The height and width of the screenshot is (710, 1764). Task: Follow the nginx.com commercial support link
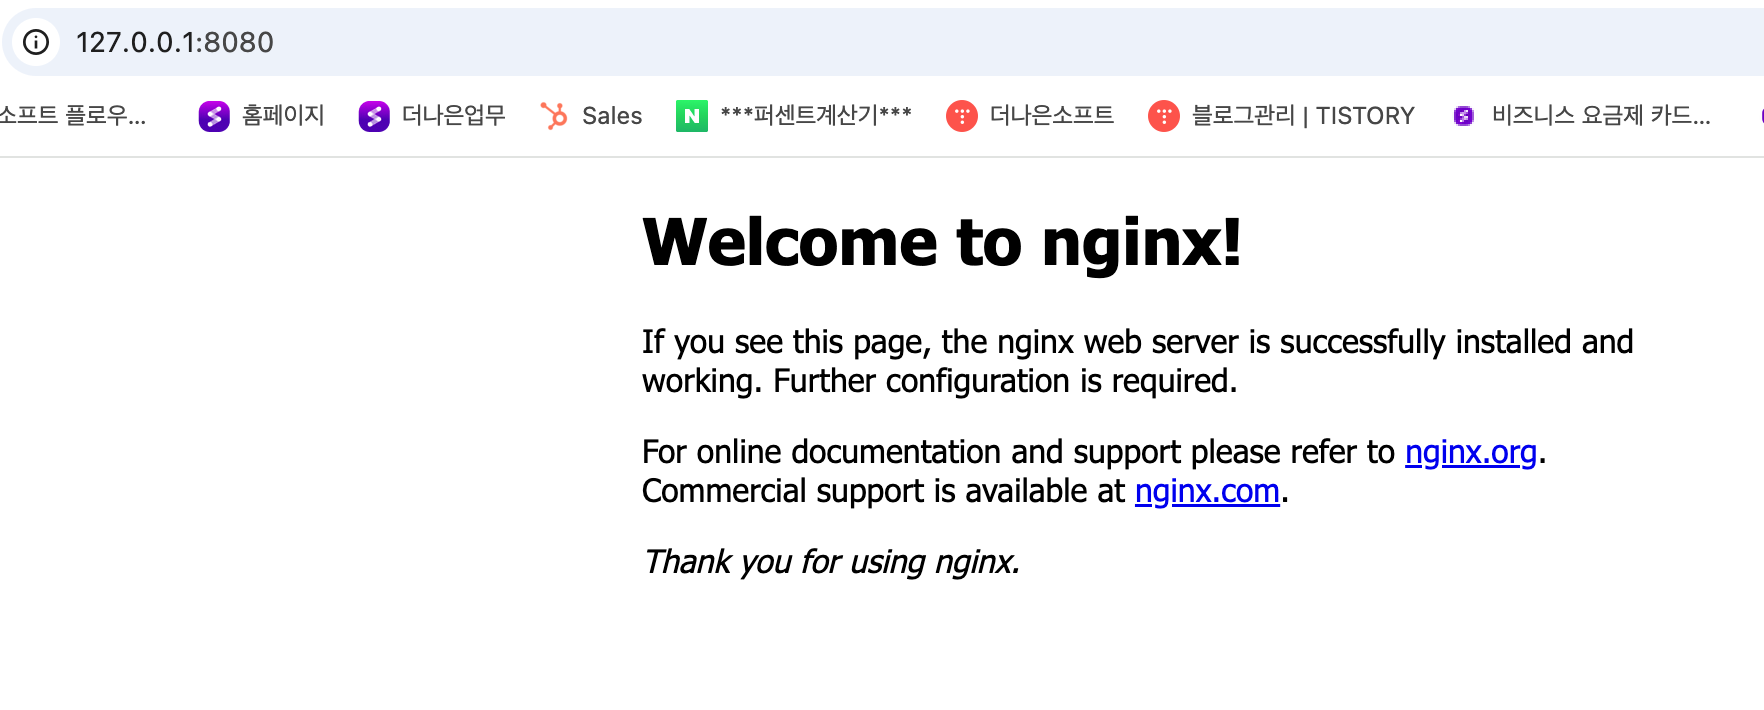pos(1207,491)
